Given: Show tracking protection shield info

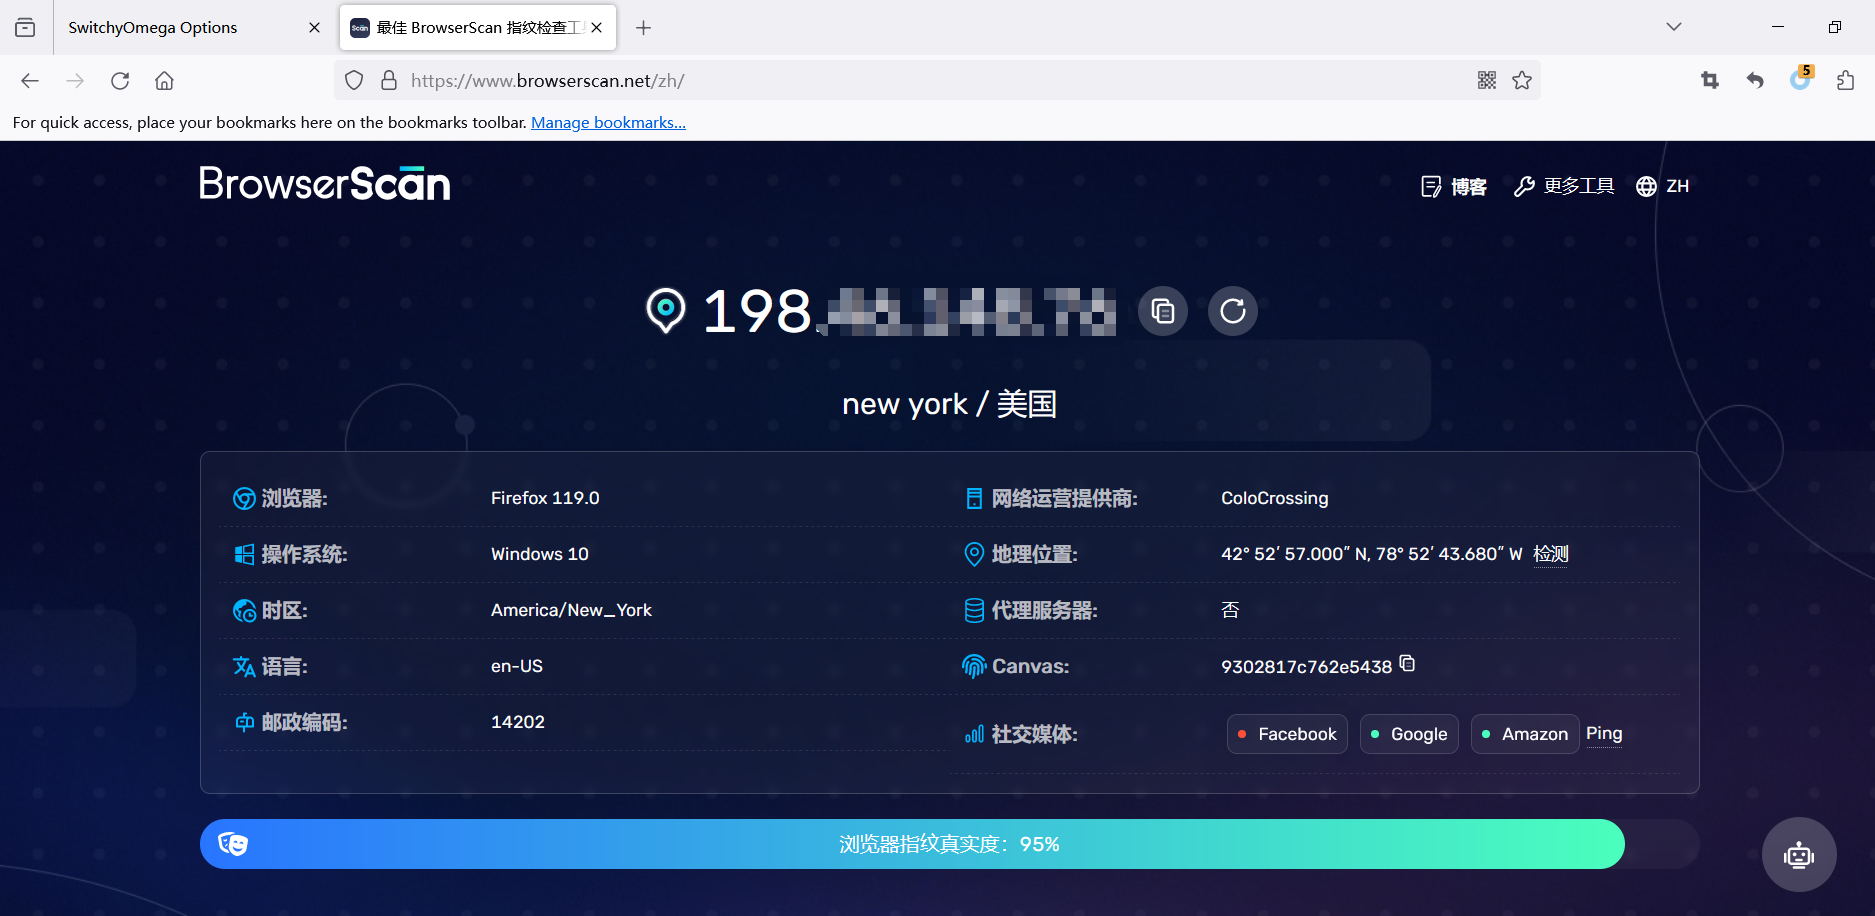Looking at the screenshot, I should pyautogui.click(x=354, y=81).
